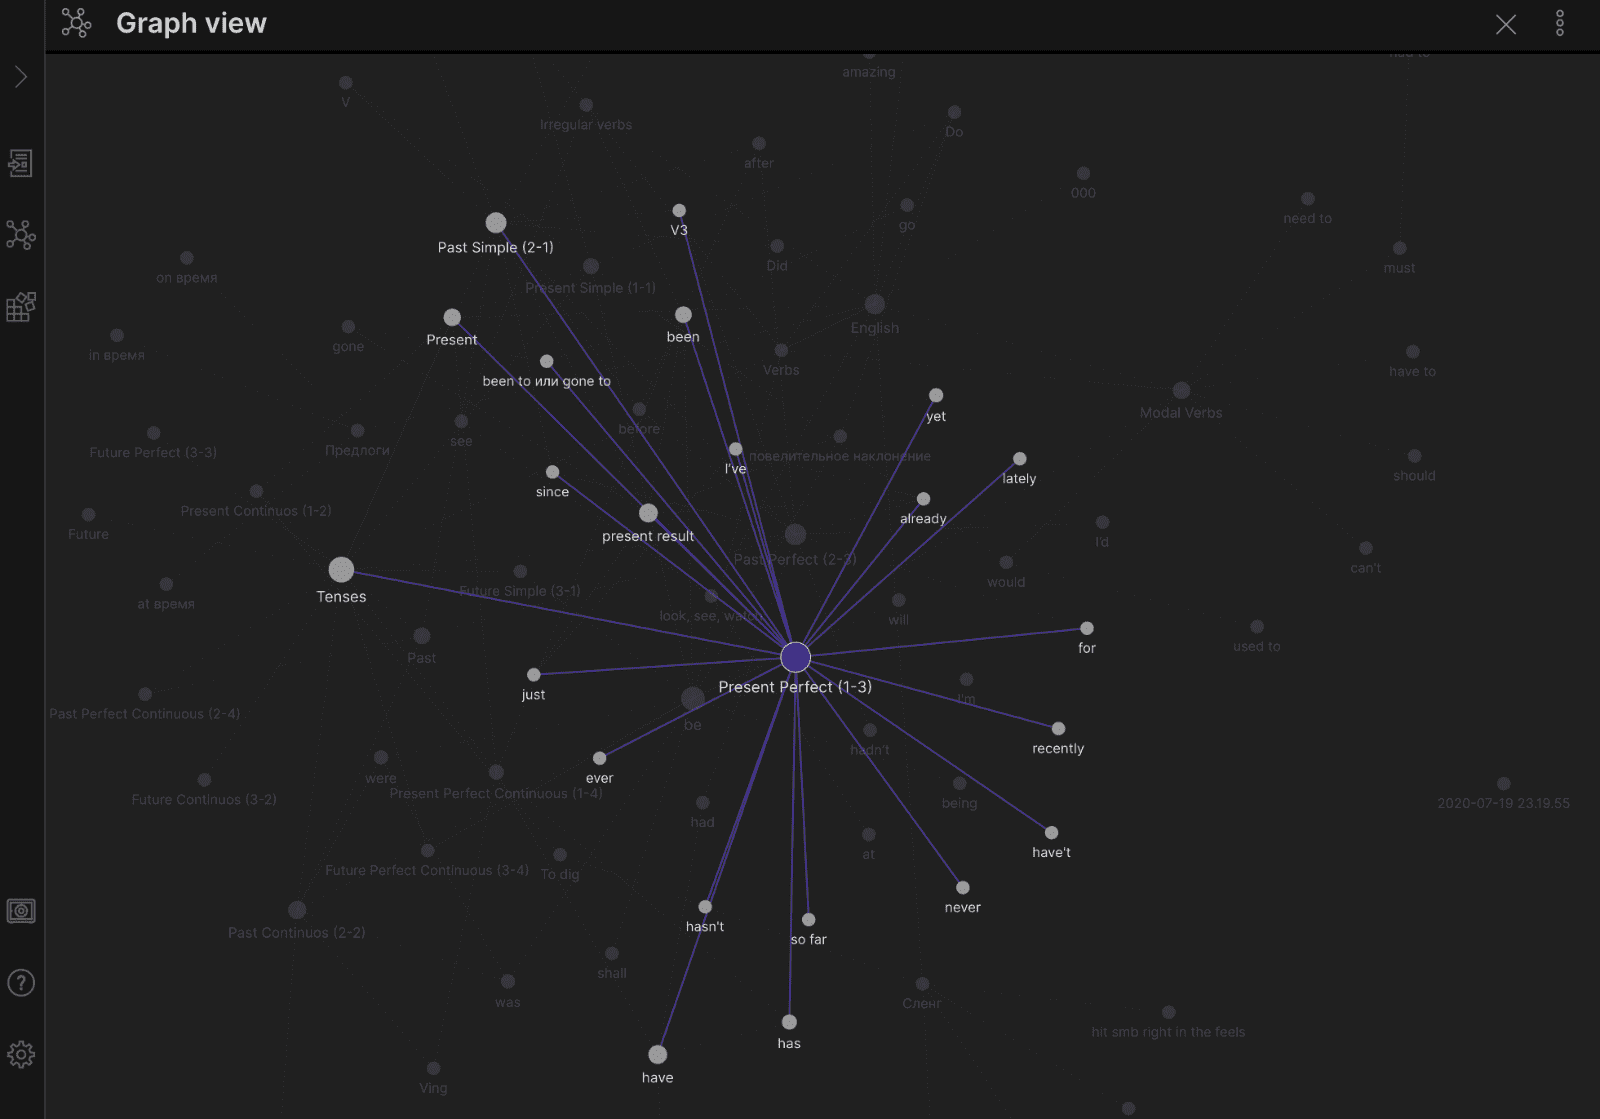Click the dimmed Verbs node
Screen dimensions: 1600x1119
tap(781, 350)
